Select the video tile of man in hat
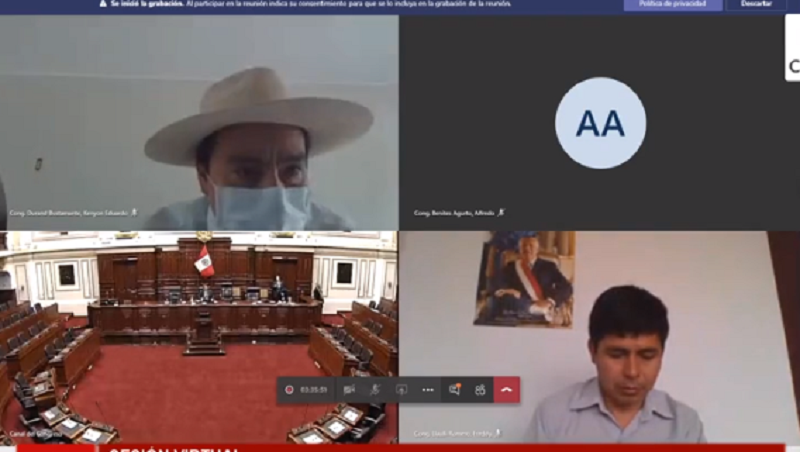Viewport: 800px width, 452px height. 198,120
